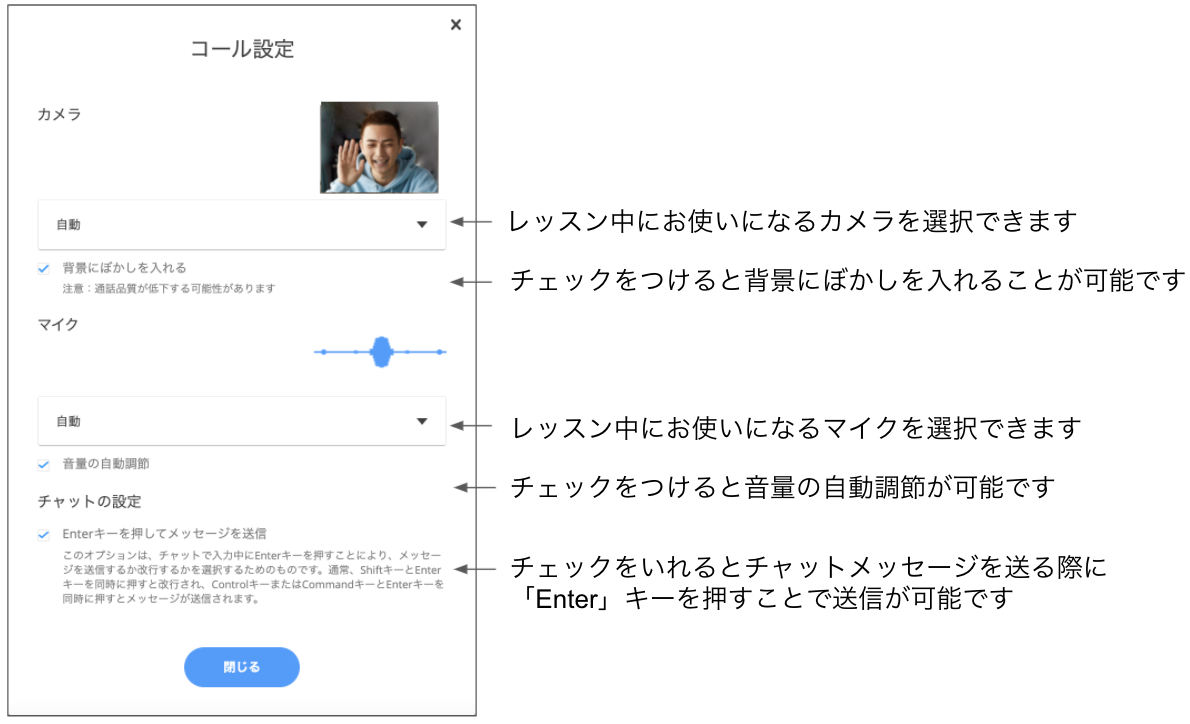Dismiss the dialog with the X
Viewport: 1190px width, 724px height.
pos(456,24)
